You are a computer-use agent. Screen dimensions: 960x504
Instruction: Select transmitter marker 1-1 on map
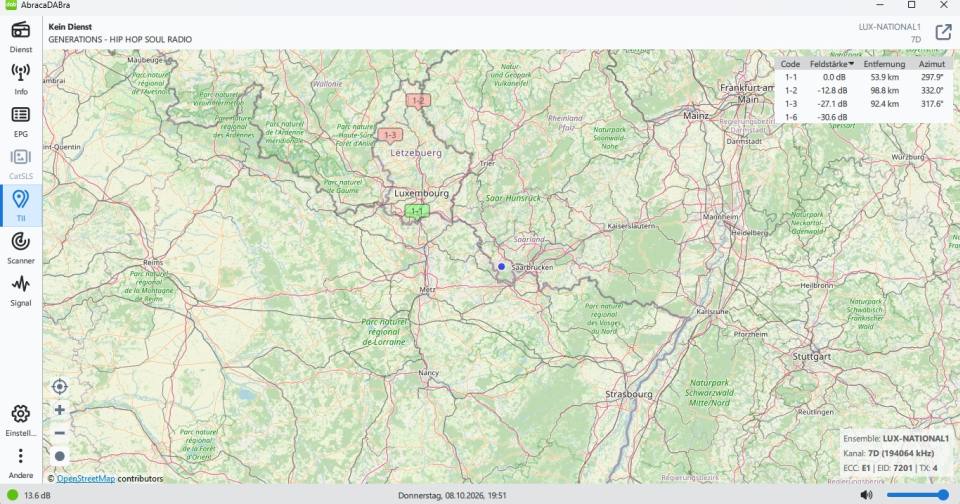(x=417, y=212)
